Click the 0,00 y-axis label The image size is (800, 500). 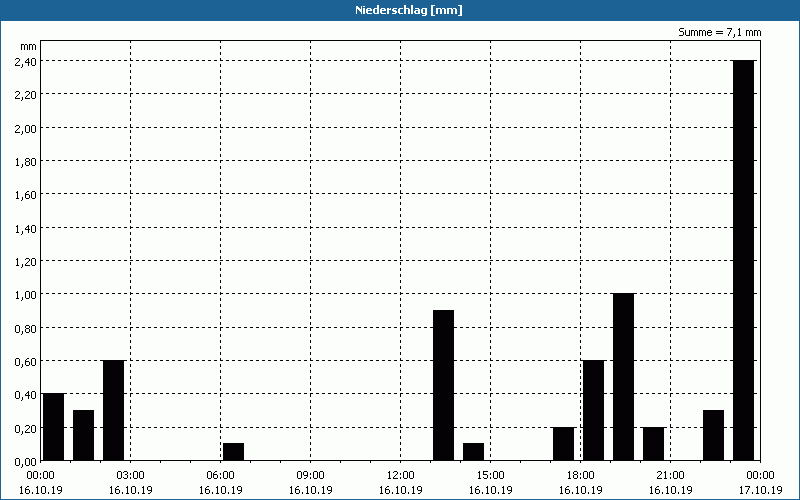pos(26,461)
